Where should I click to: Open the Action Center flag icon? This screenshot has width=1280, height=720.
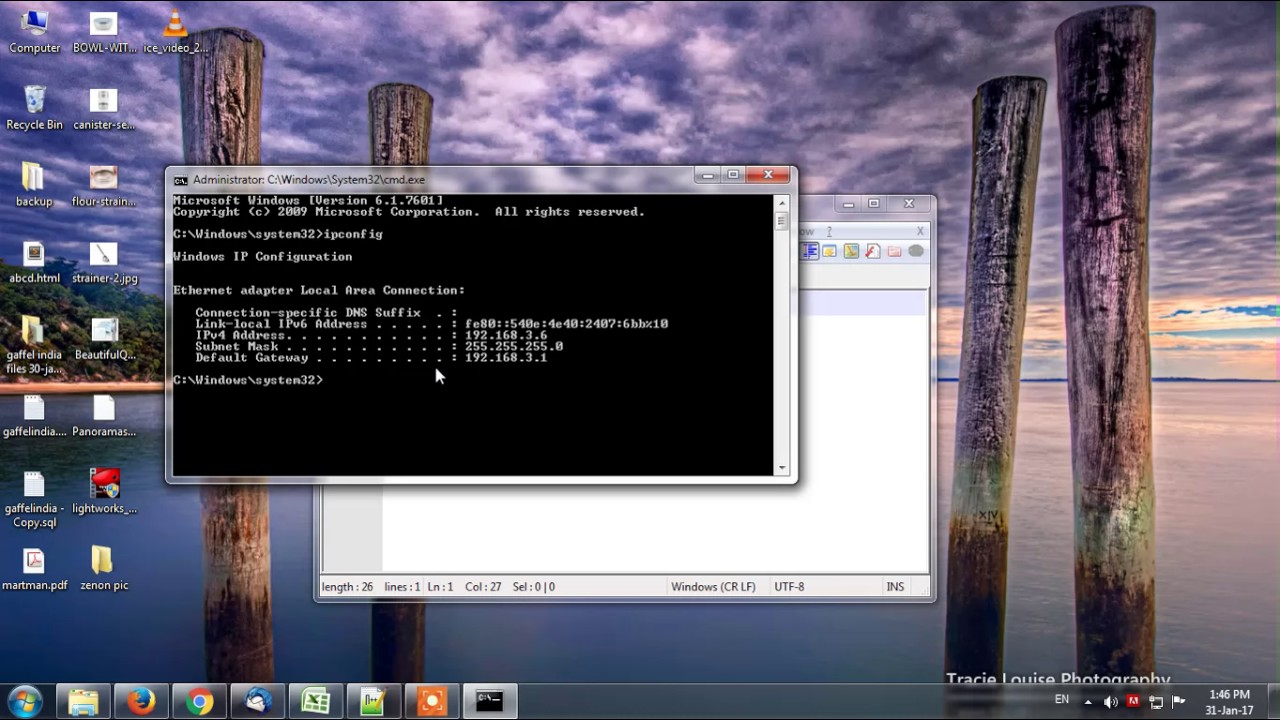click(x=1179, y=701)
